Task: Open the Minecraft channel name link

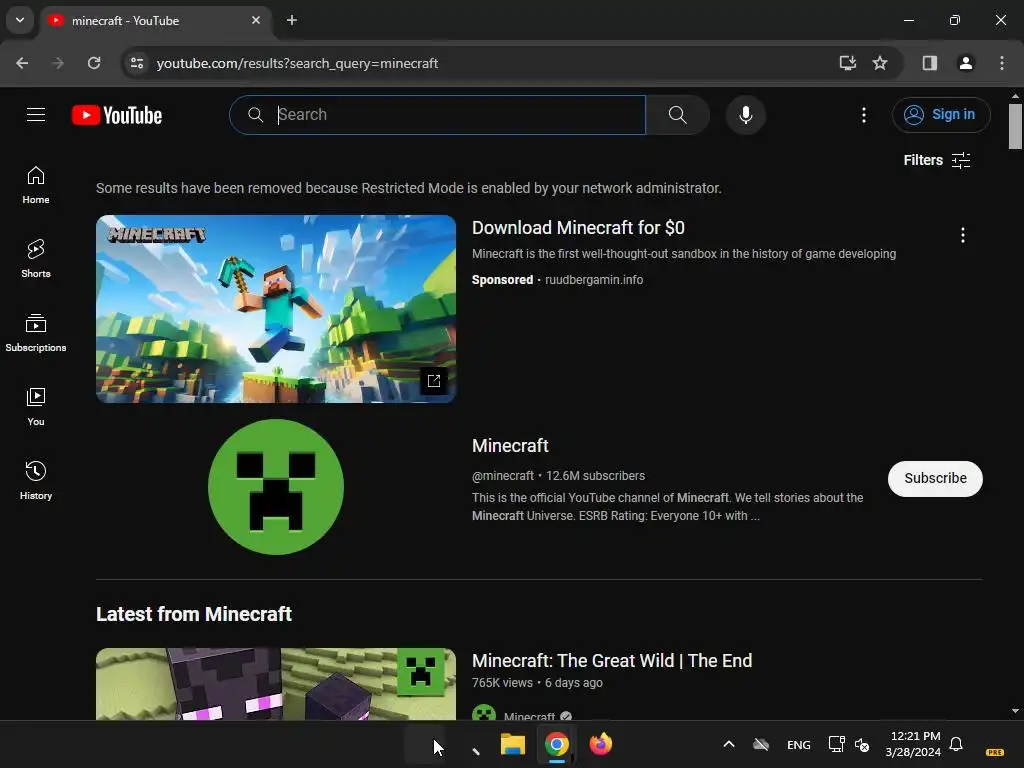Action: tap(510, 446)
